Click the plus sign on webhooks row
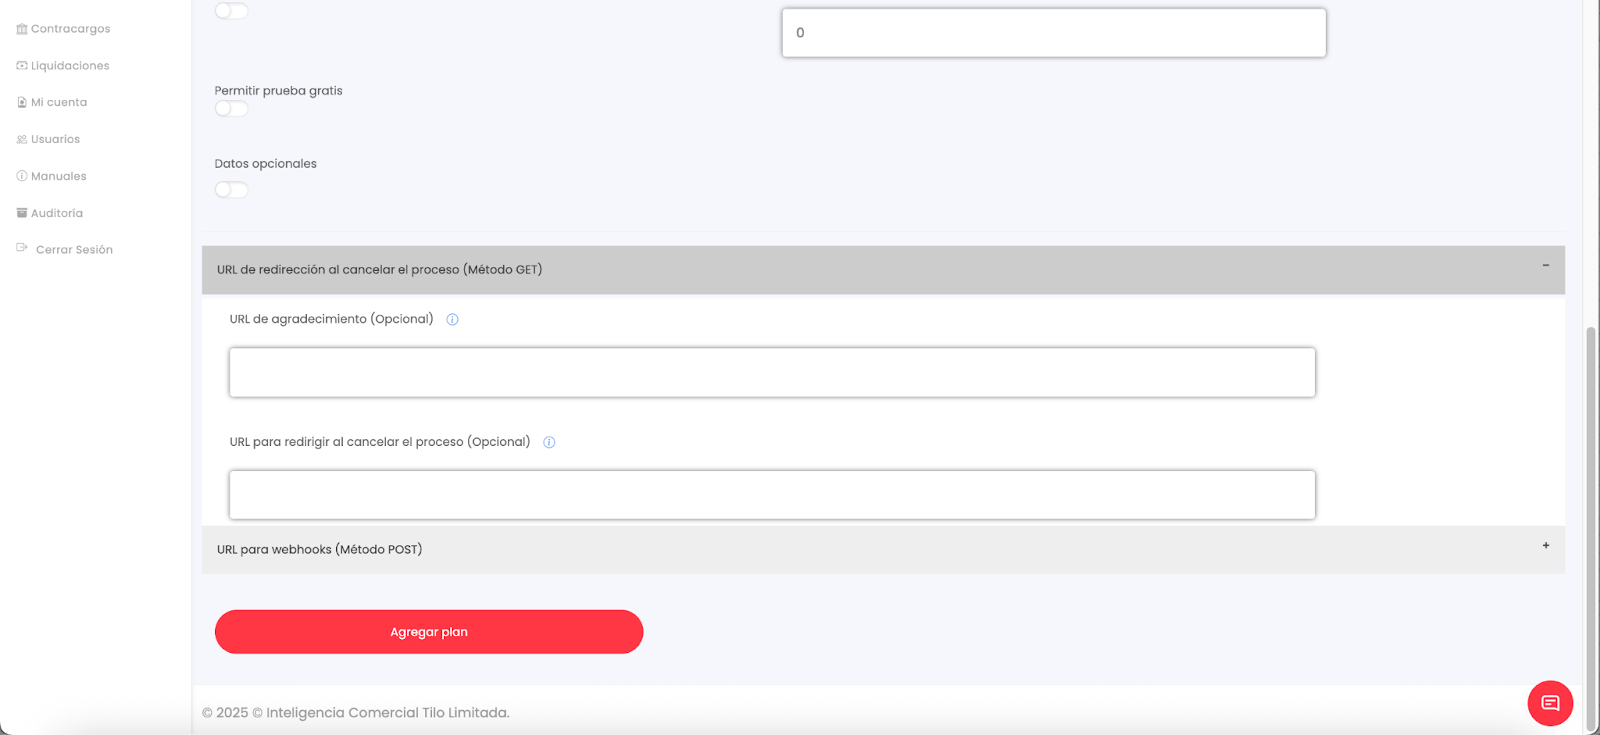The width and height of the screenshot is (1600, 735). tap(1545, 546)
